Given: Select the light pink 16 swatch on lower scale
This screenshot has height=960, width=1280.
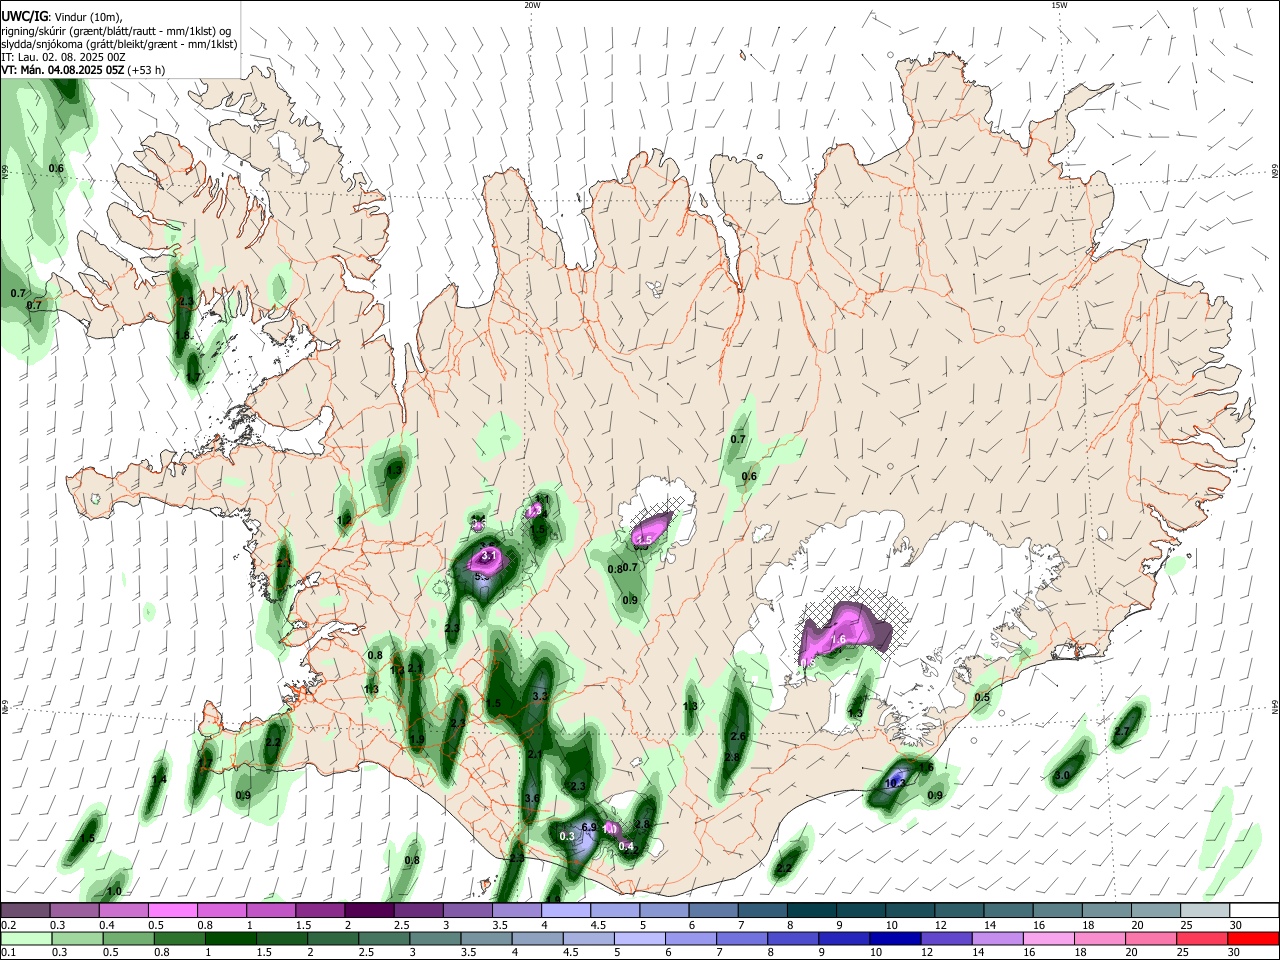Looking at the screenshot, I should [x=1049, y=938].
